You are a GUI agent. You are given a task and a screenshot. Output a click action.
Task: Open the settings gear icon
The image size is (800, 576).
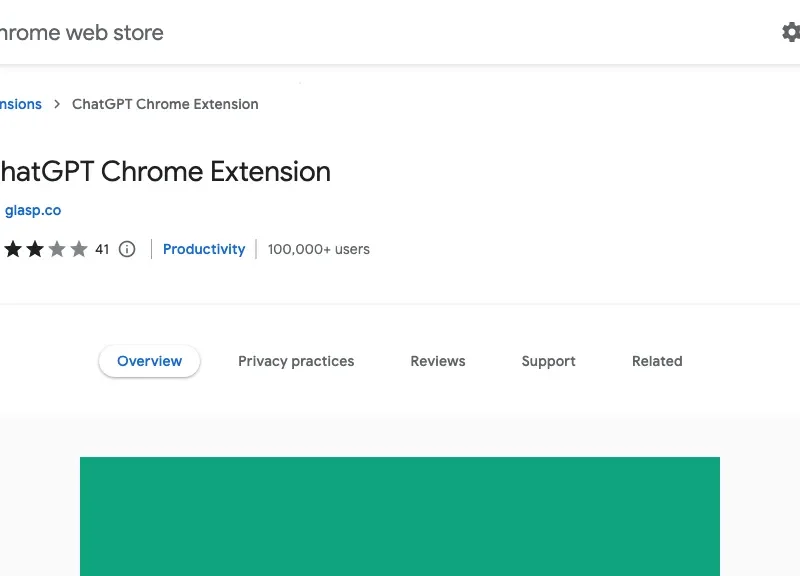pos(791,32)
